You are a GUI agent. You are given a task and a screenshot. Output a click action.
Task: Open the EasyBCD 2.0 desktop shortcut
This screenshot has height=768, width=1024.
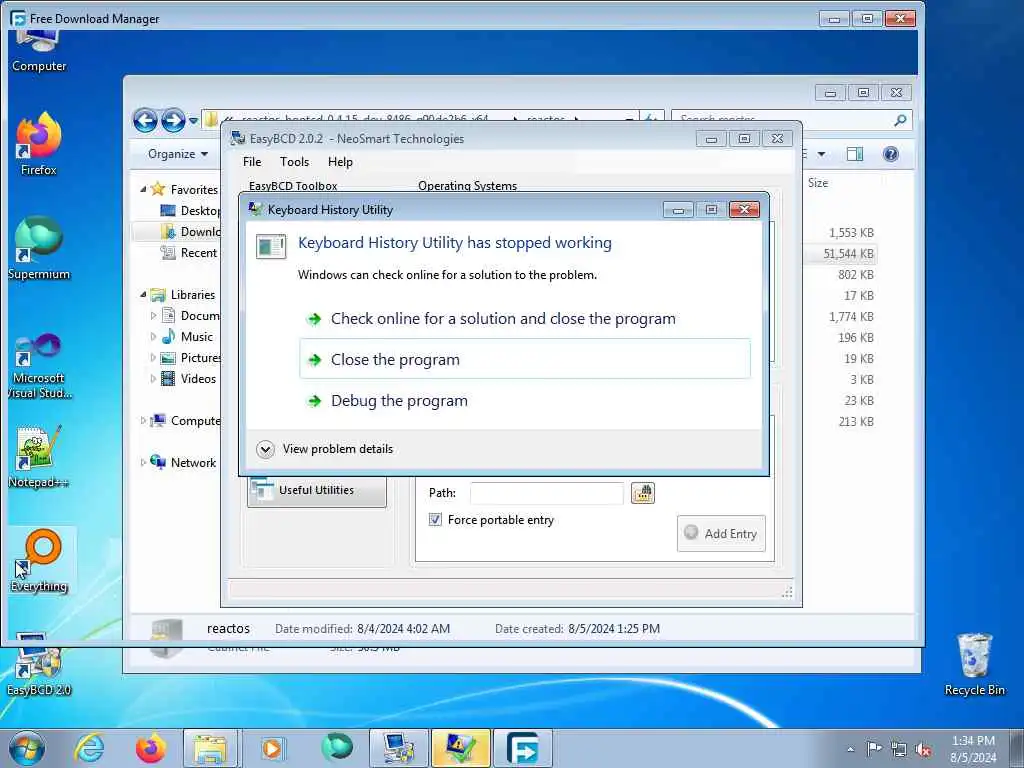pyautogui.click(x=39, y=665)
